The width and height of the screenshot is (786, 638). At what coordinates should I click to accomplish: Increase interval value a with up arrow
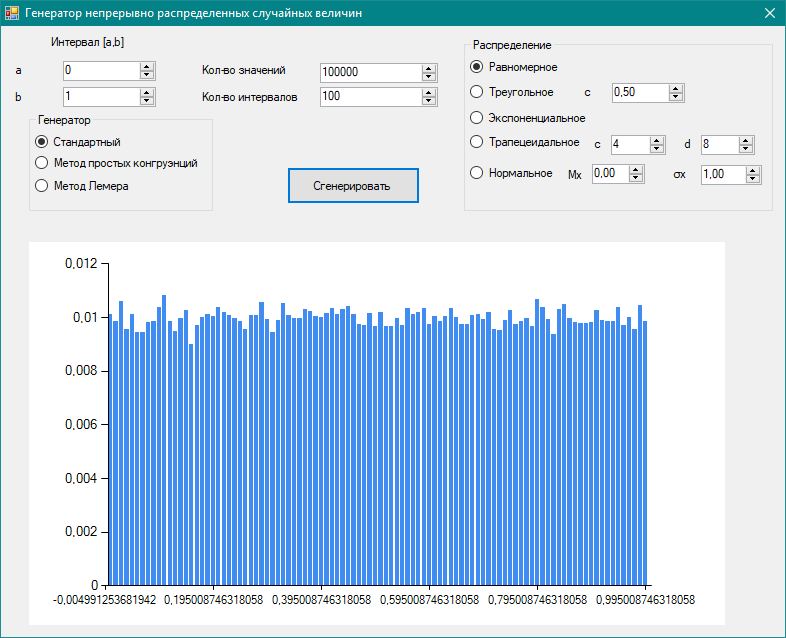click(x=147, y=67)
